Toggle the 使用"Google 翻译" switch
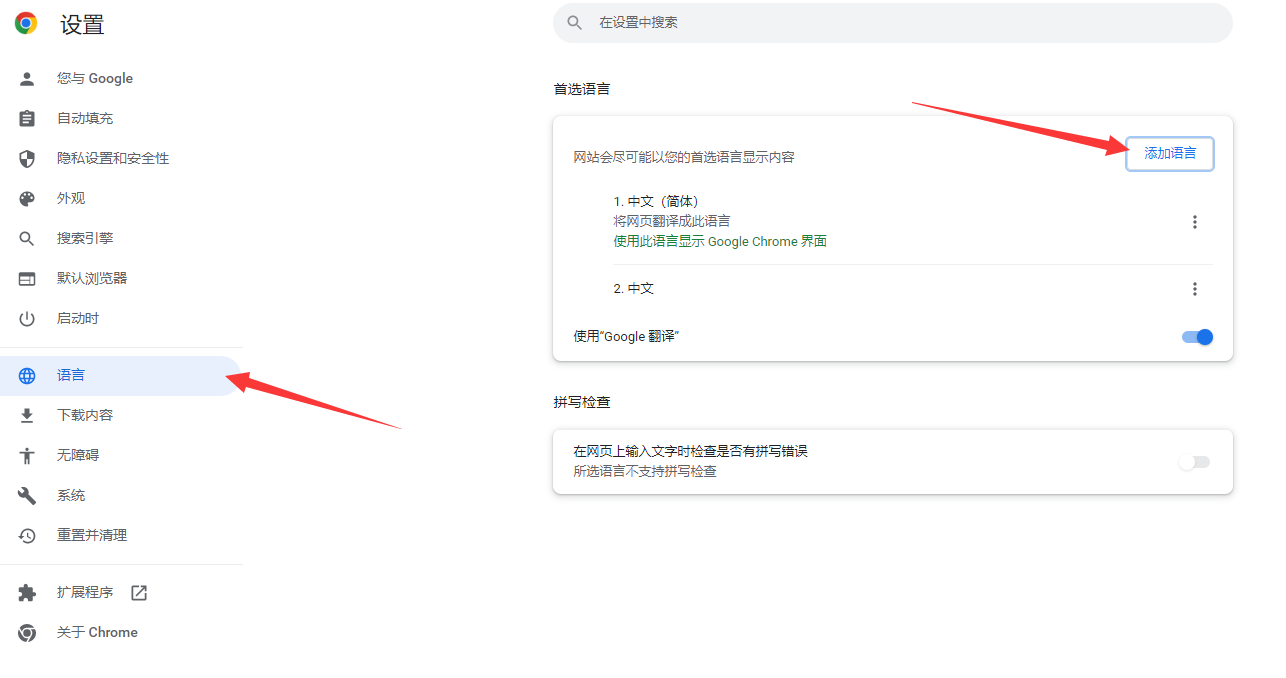The height and width of the screenshot is (678, 1286). [x=1196, y=337]
